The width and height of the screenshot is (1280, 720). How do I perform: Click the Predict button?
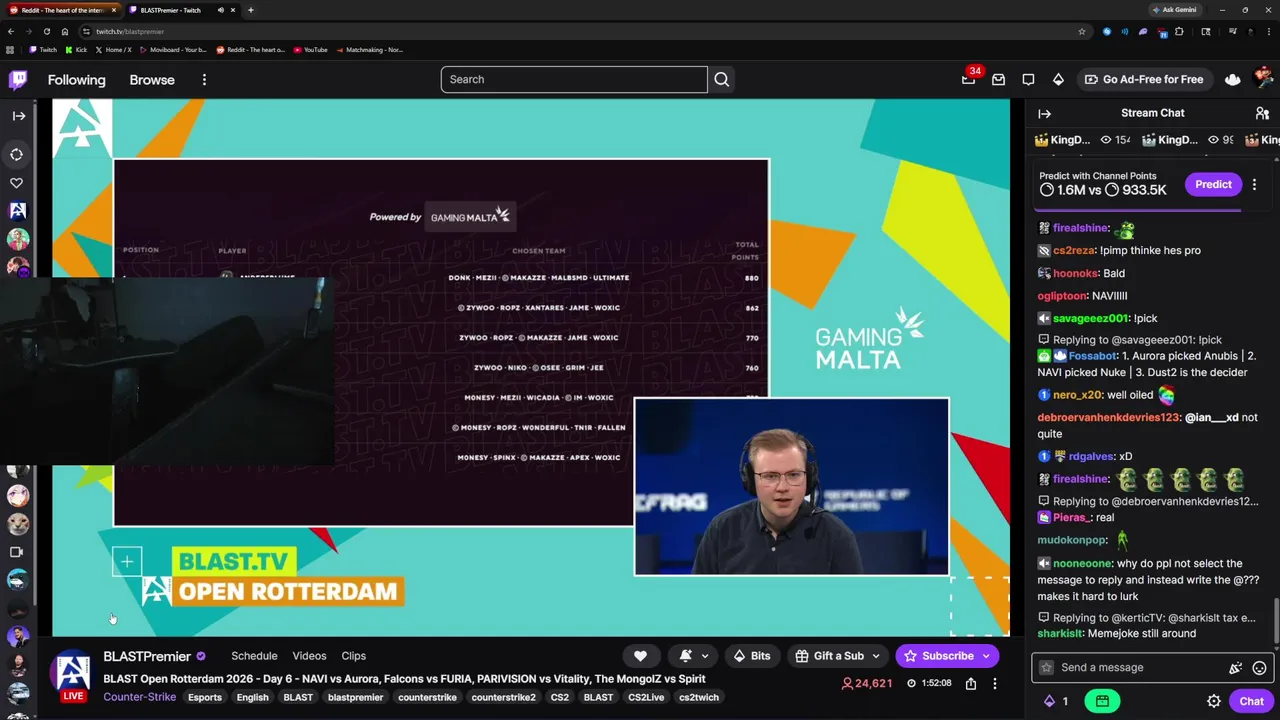[1213, 184]
